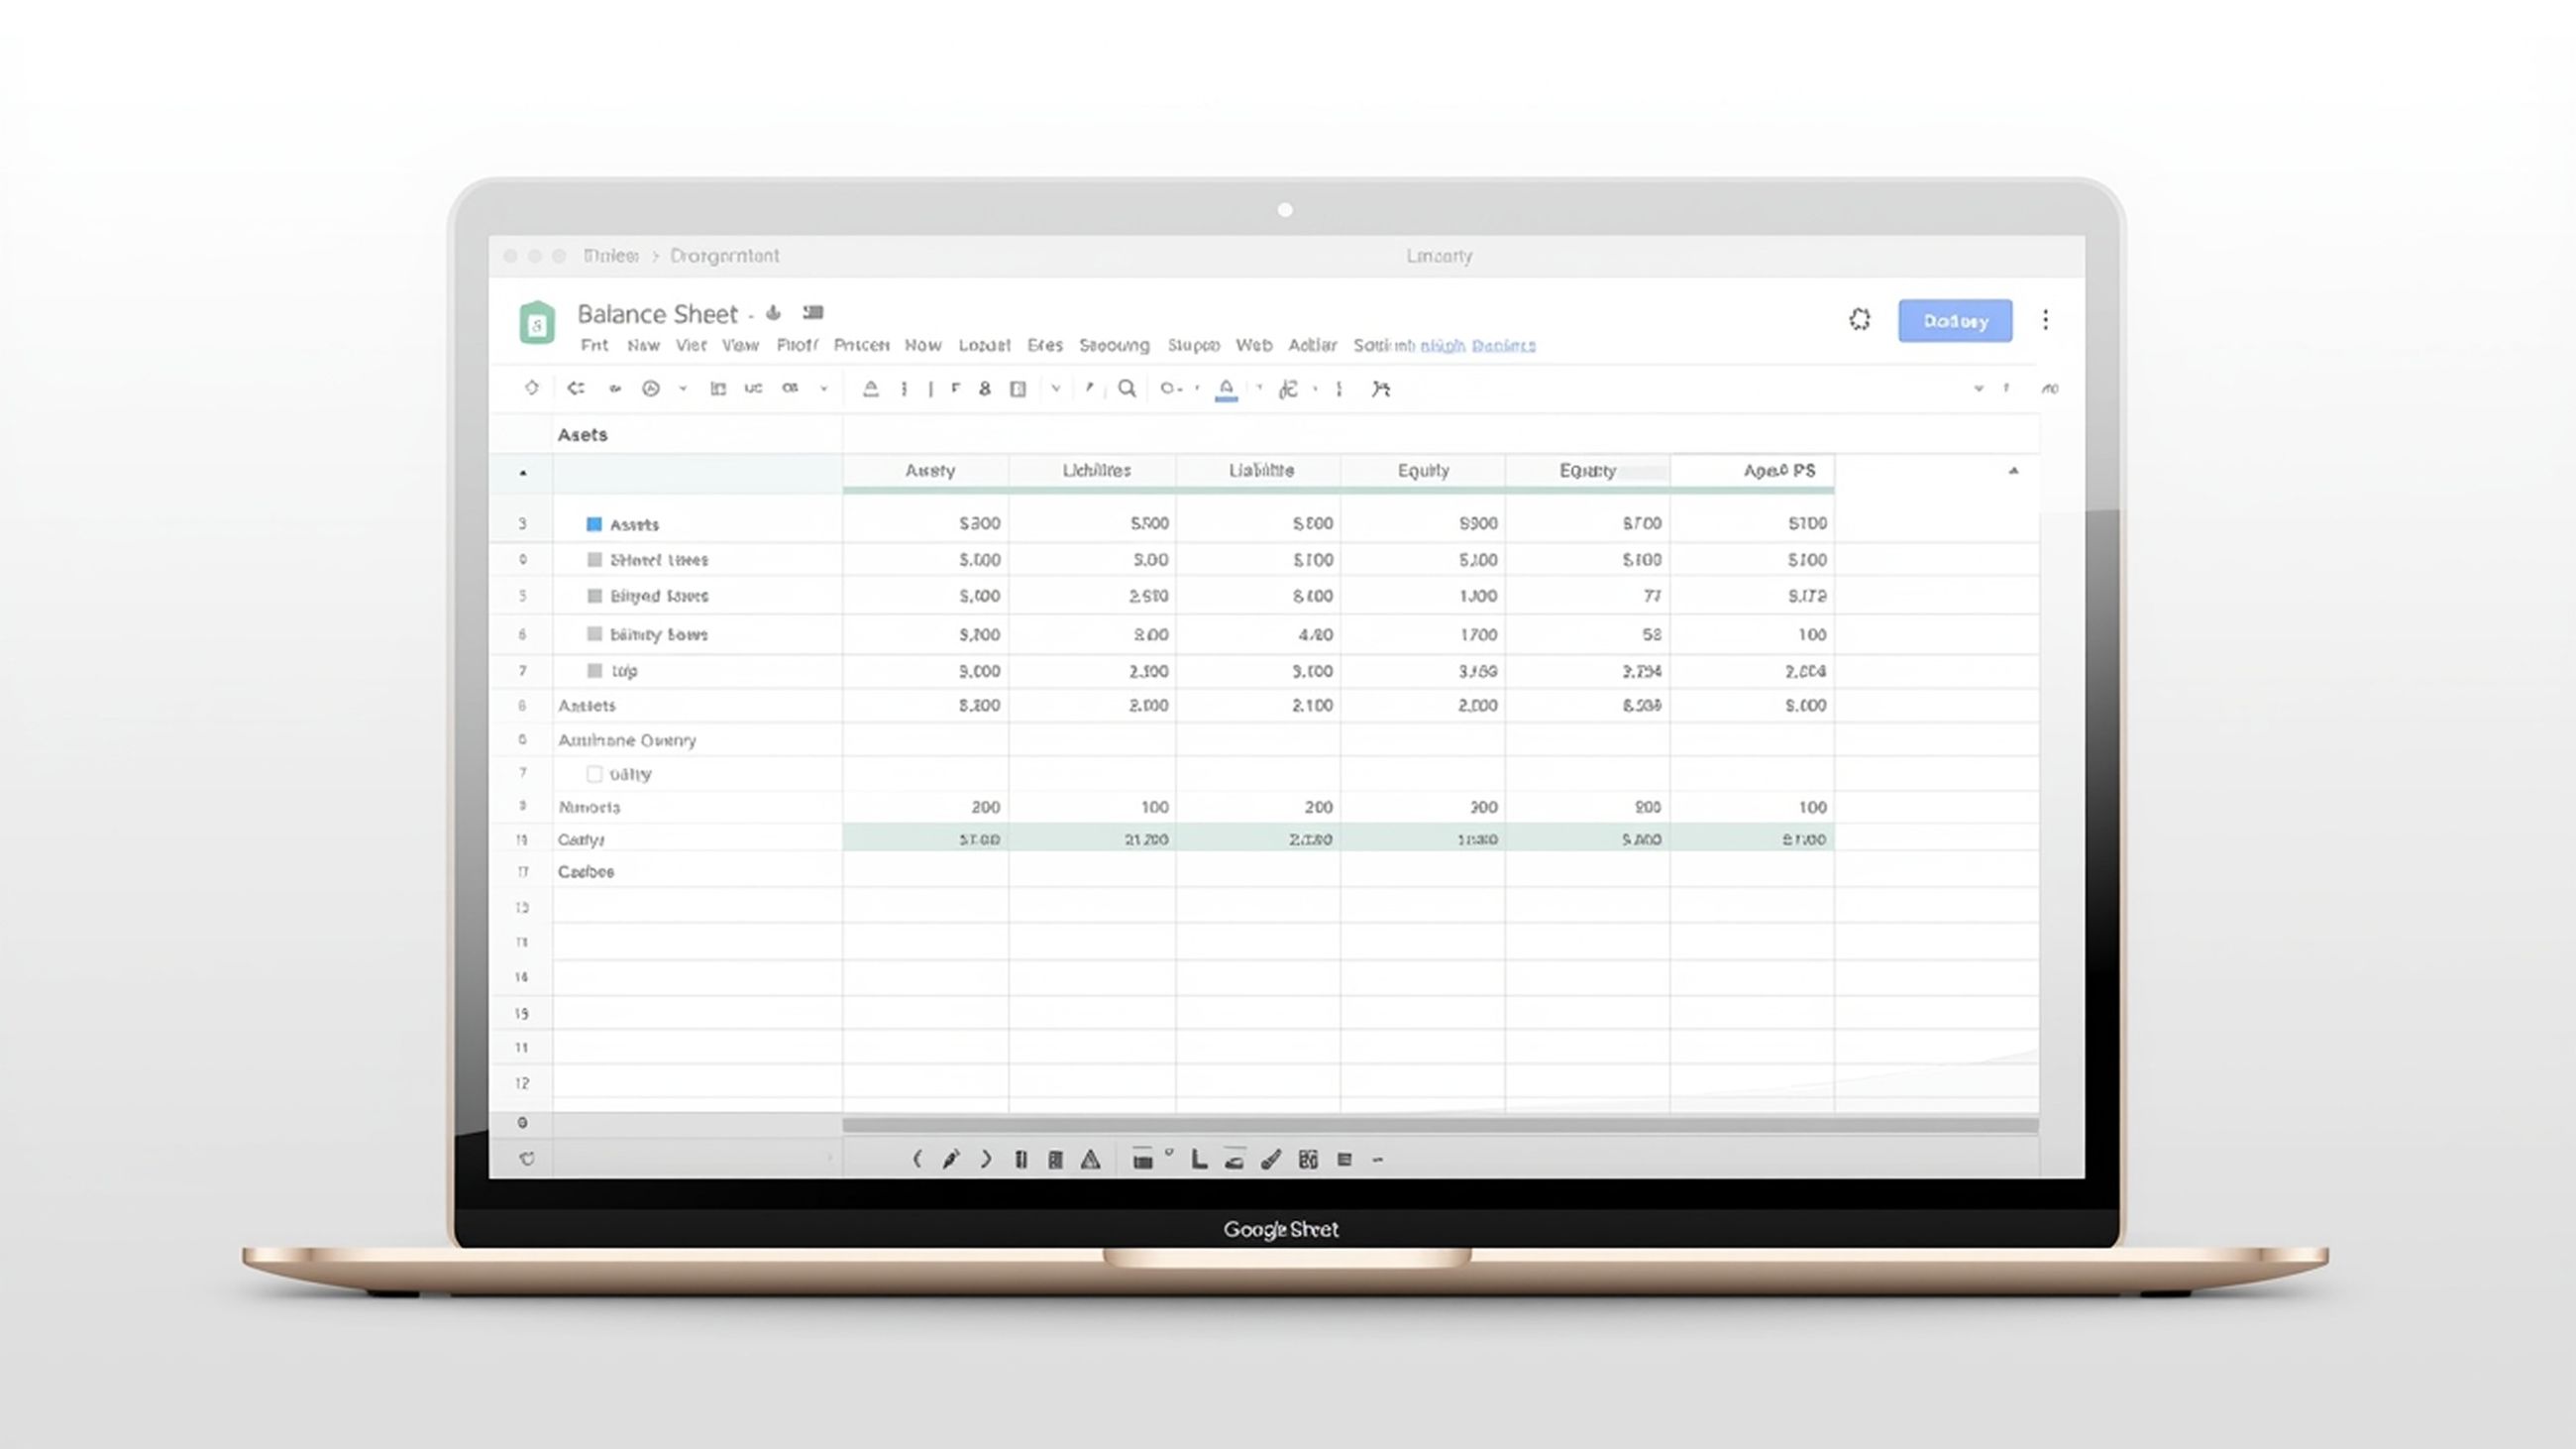
Task: Click the bordered square icon in the toolbar
Action: pos(1018,389)
